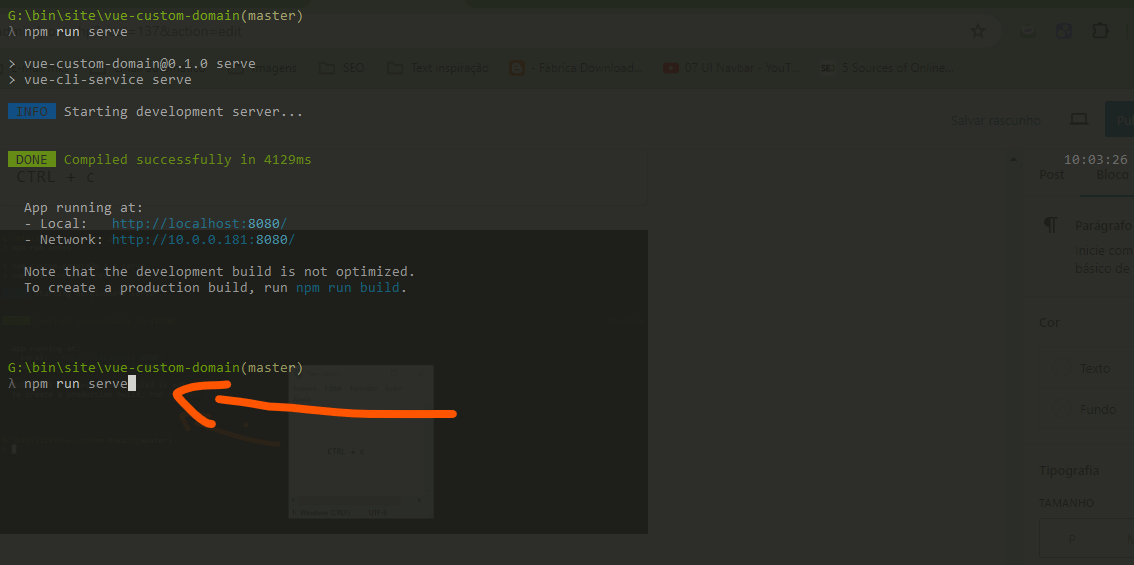1134x565 pixels.
Task: Open the SEO bookmarks folder
Action: point(343,68)
